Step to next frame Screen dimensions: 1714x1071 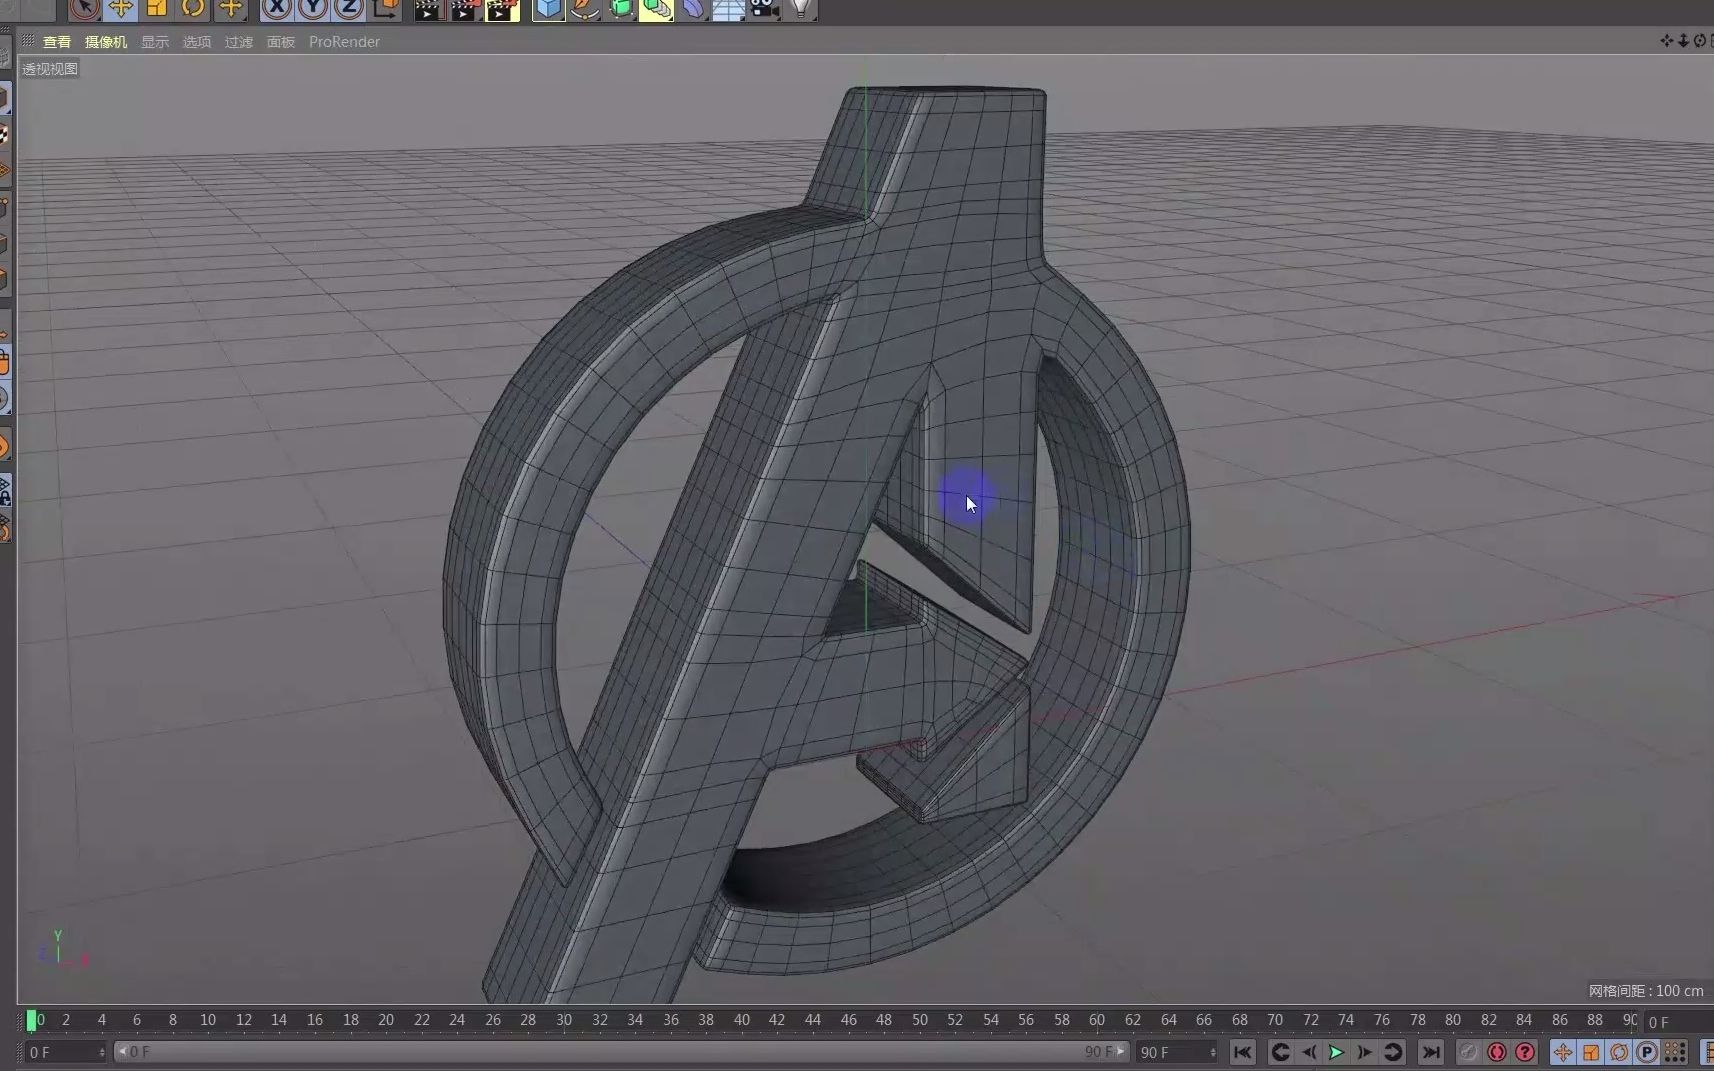click(x=1364, y=1052)
